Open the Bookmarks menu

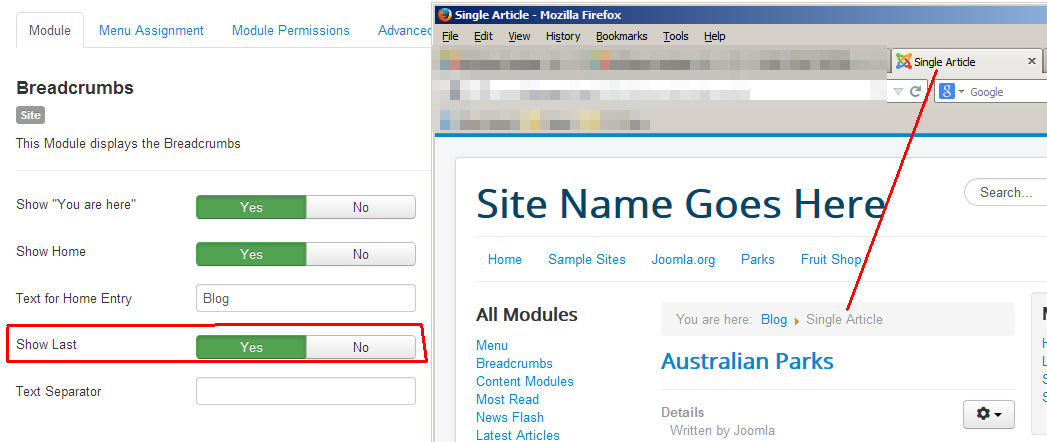[x=621, y=36]
